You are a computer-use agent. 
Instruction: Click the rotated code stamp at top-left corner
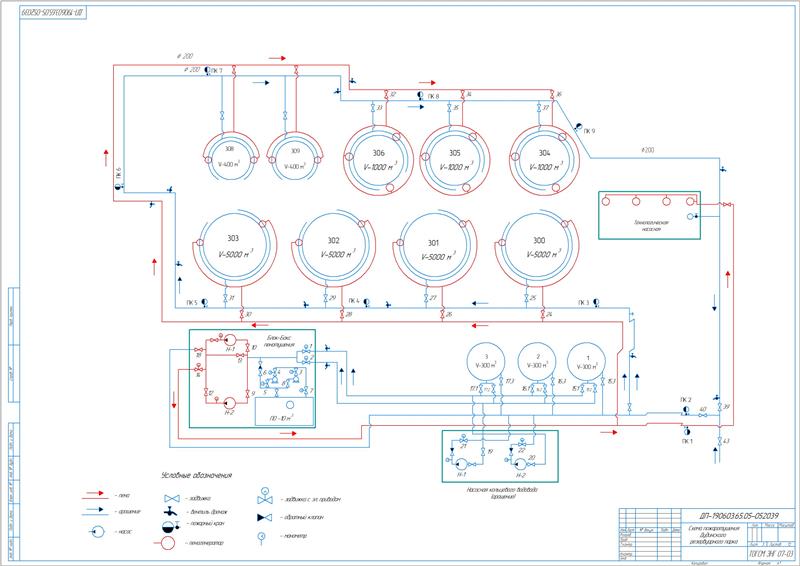(53, 12)
